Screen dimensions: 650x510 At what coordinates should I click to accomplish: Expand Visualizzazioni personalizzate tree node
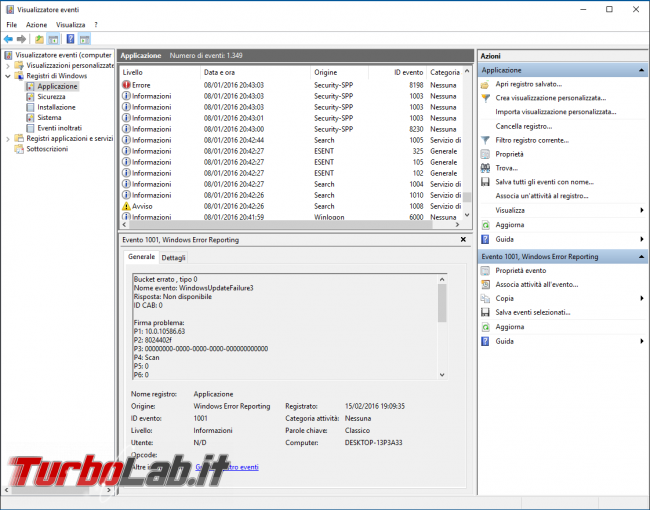pos(8,66)
